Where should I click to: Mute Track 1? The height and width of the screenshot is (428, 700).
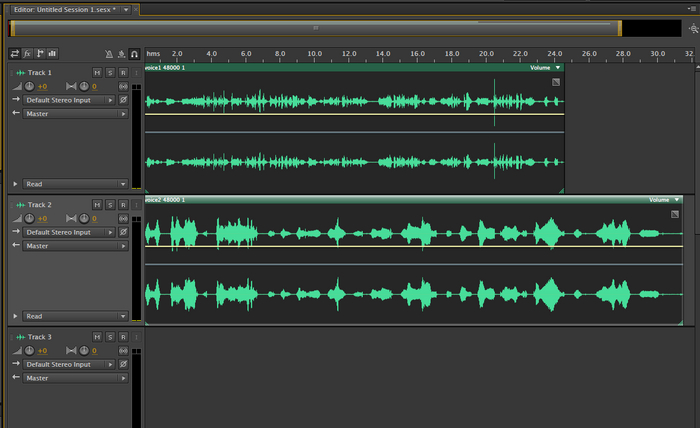pyautogui.click(x=97, y=73)
